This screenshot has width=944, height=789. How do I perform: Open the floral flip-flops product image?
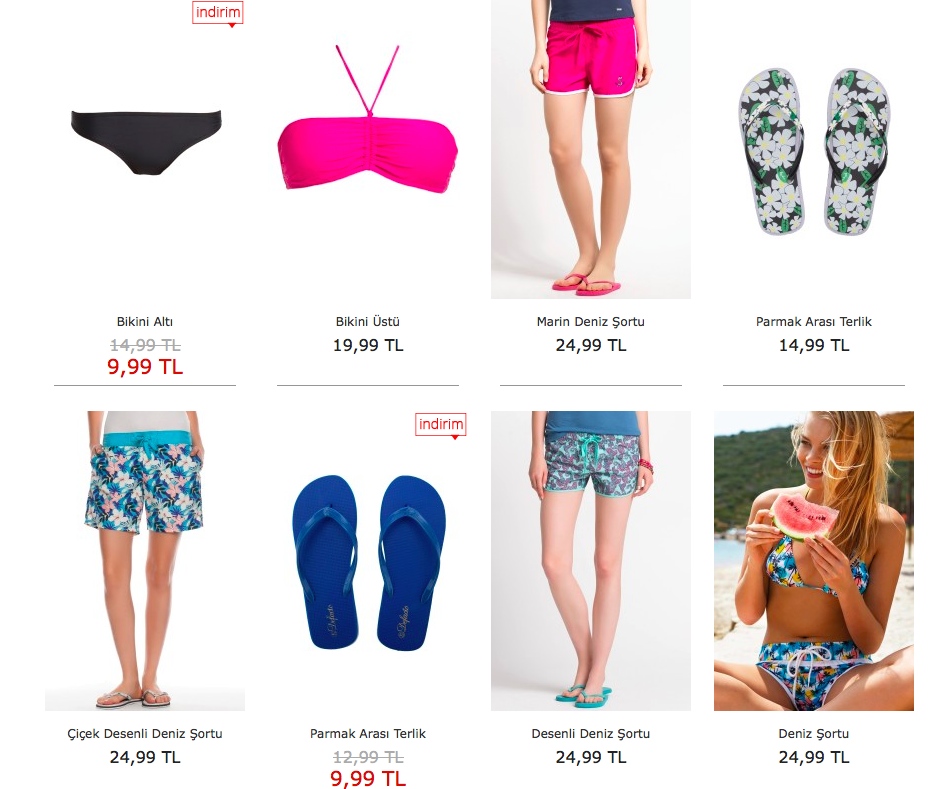pyautogui.click(x=814, y=149)
